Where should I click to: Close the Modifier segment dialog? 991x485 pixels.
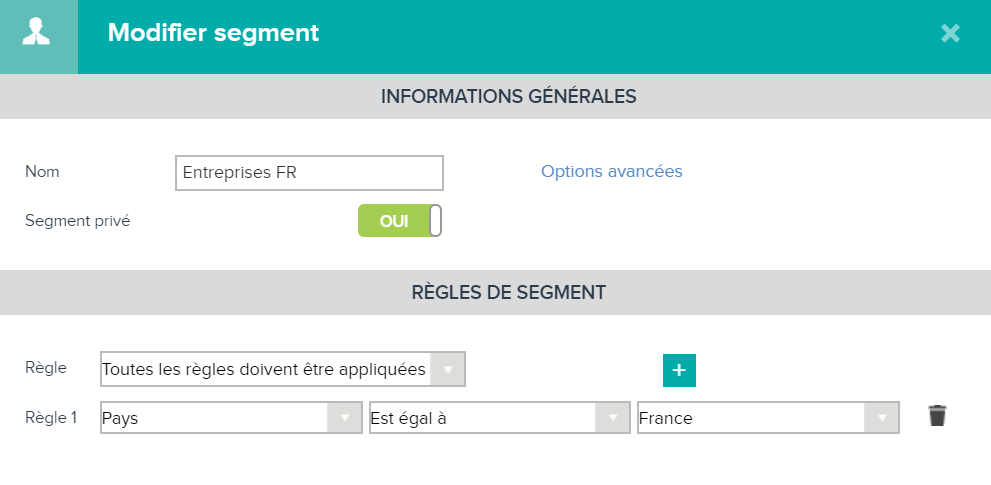(950, 33)
